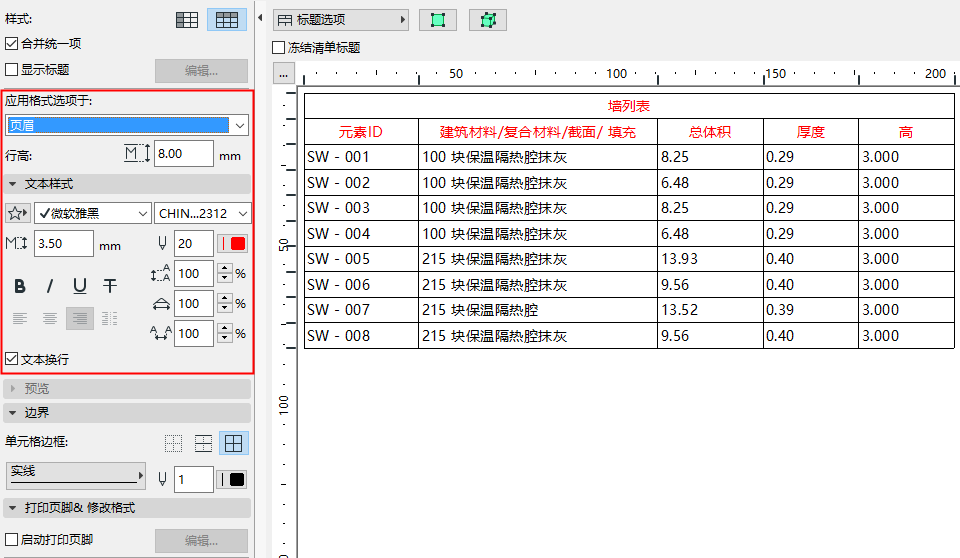This screenshot has width=960, height=558.
Task: Open the 标题选项 dropdown
Action: click(341, 20)
